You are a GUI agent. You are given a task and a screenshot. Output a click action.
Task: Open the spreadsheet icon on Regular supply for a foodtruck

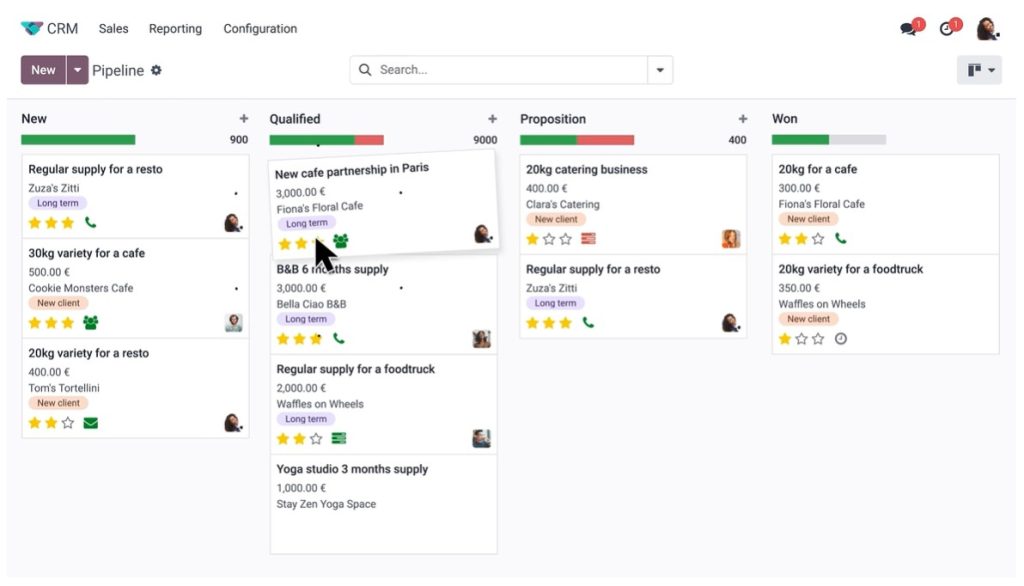coord(338,438)
